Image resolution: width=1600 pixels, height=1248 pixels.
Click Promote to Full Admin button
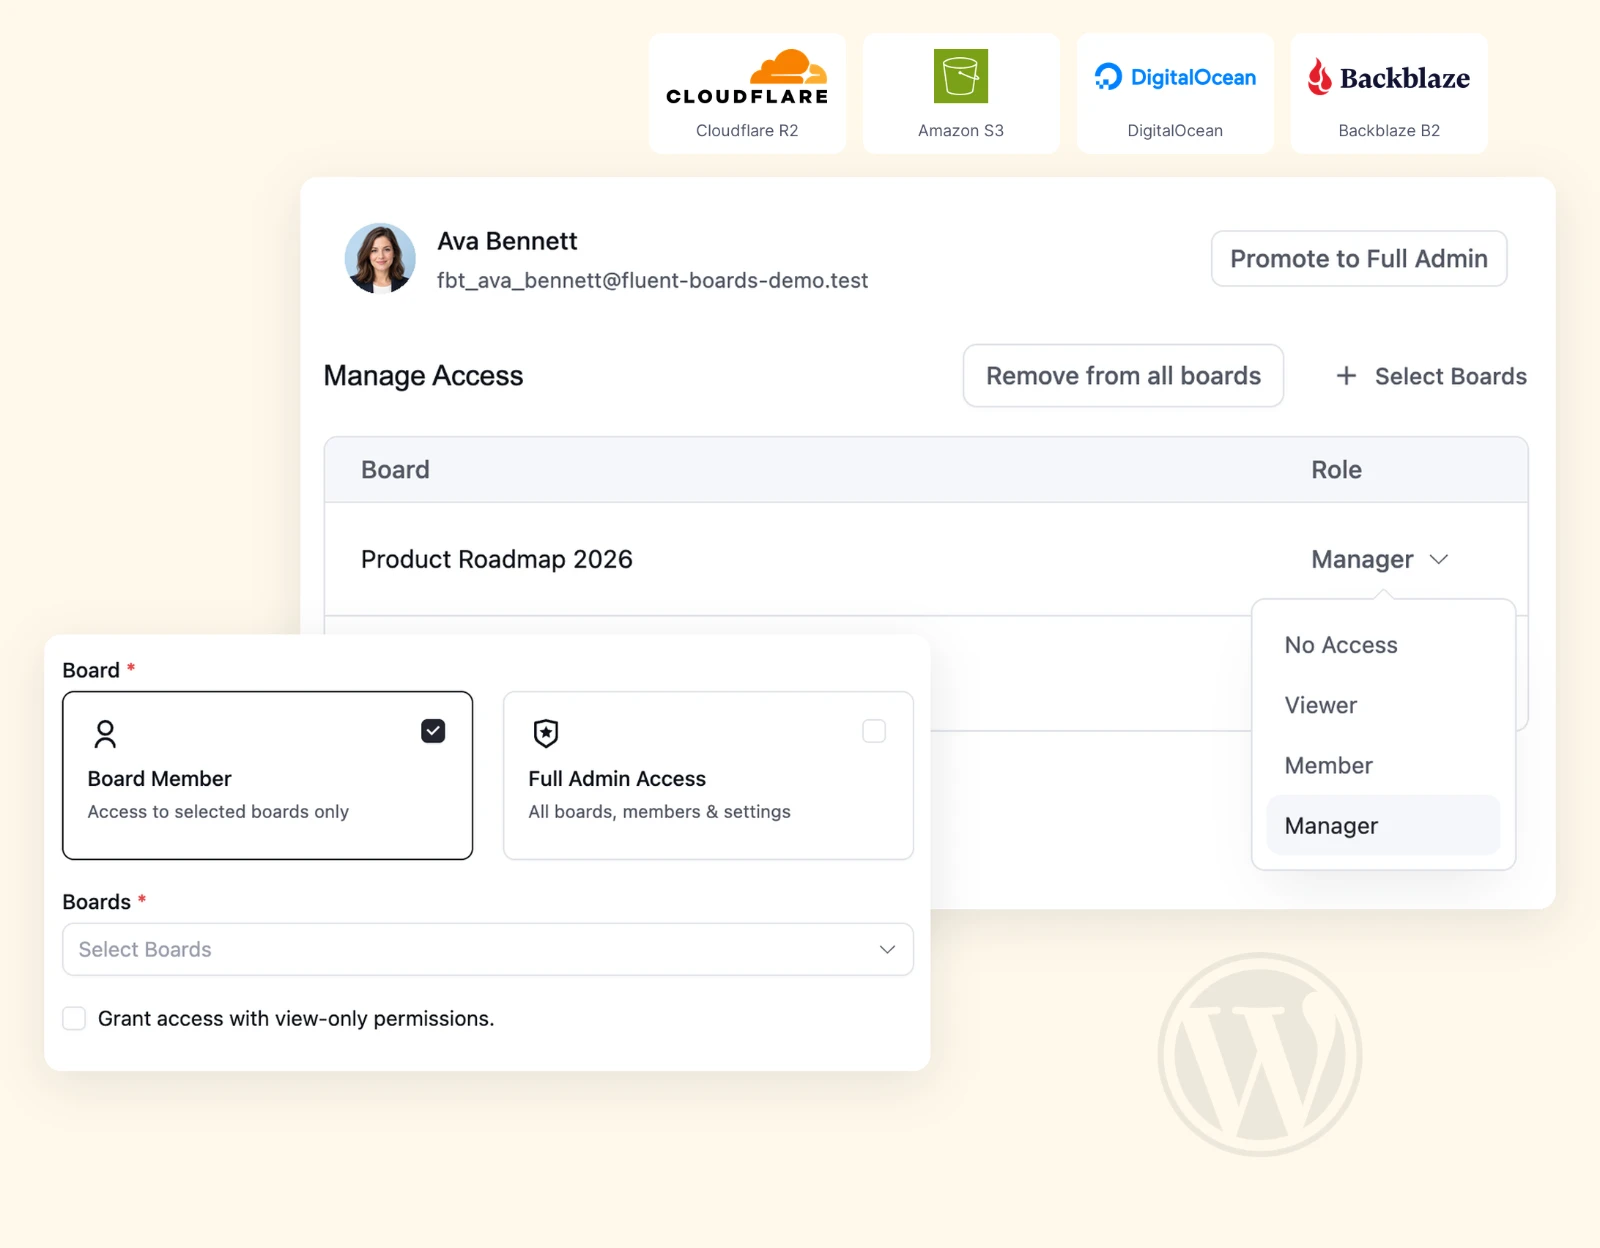pyautogui.click(x=1359, y=259)
